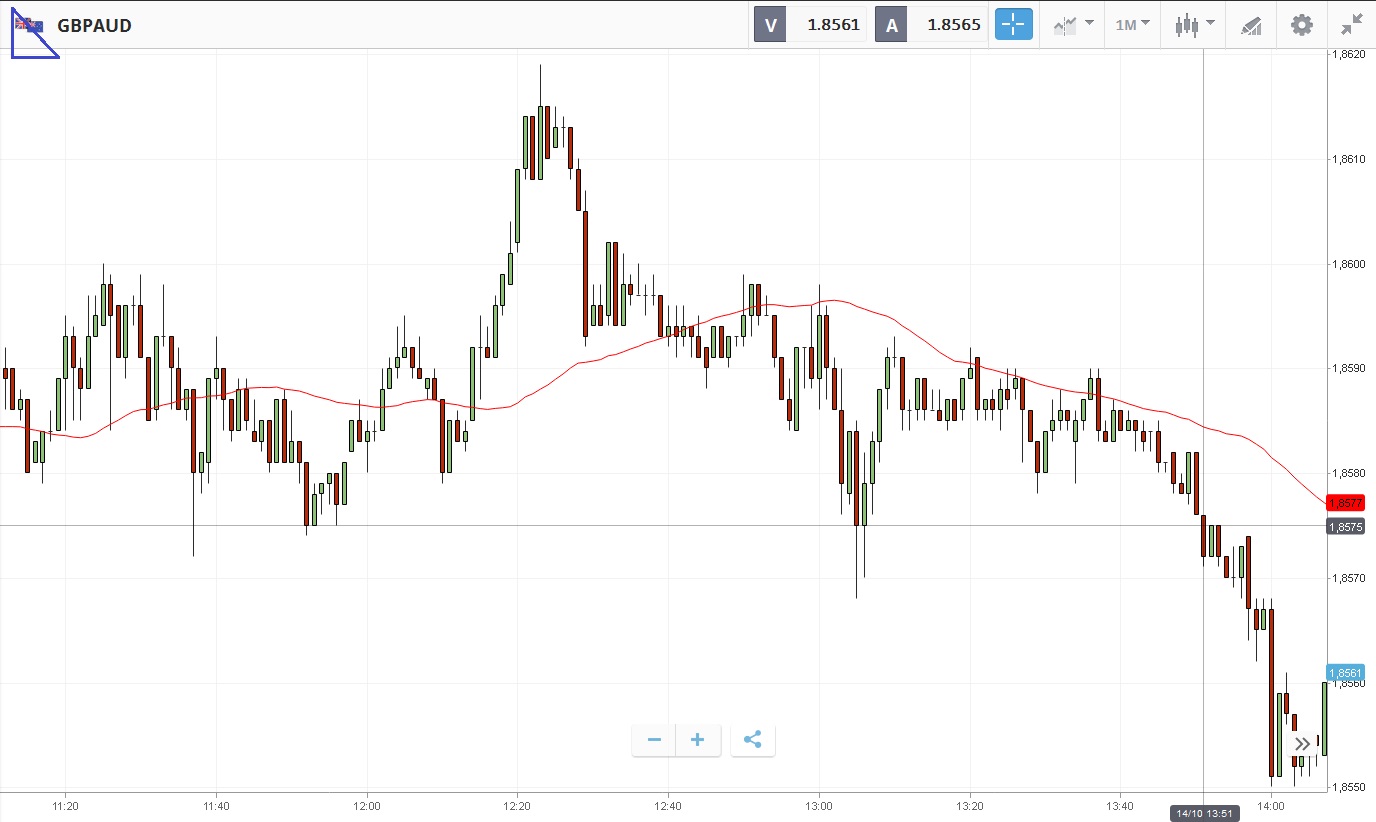Click the blue 1,8561 current price tag

(x=1345, y=673)
